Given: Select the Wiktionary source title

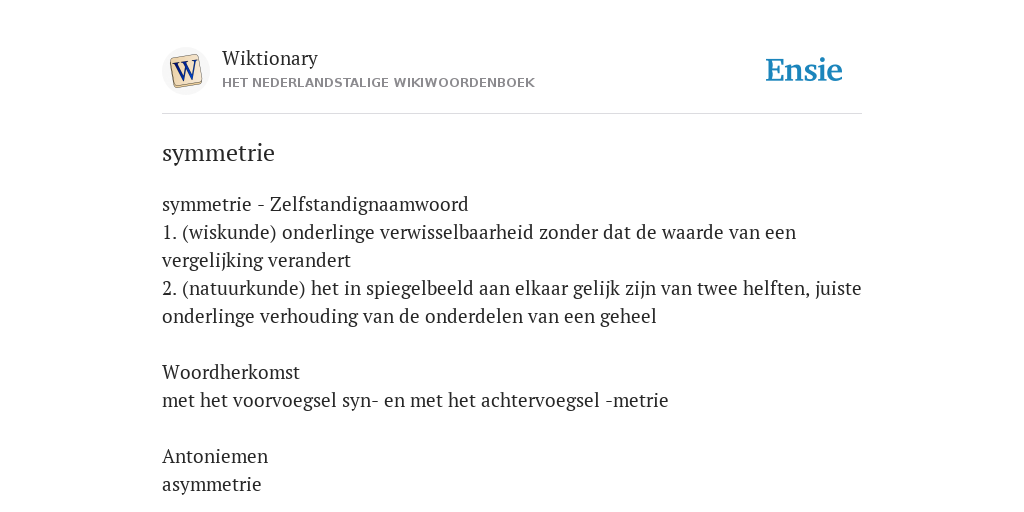Looking at the screenshot, I should tap(270, 58).
